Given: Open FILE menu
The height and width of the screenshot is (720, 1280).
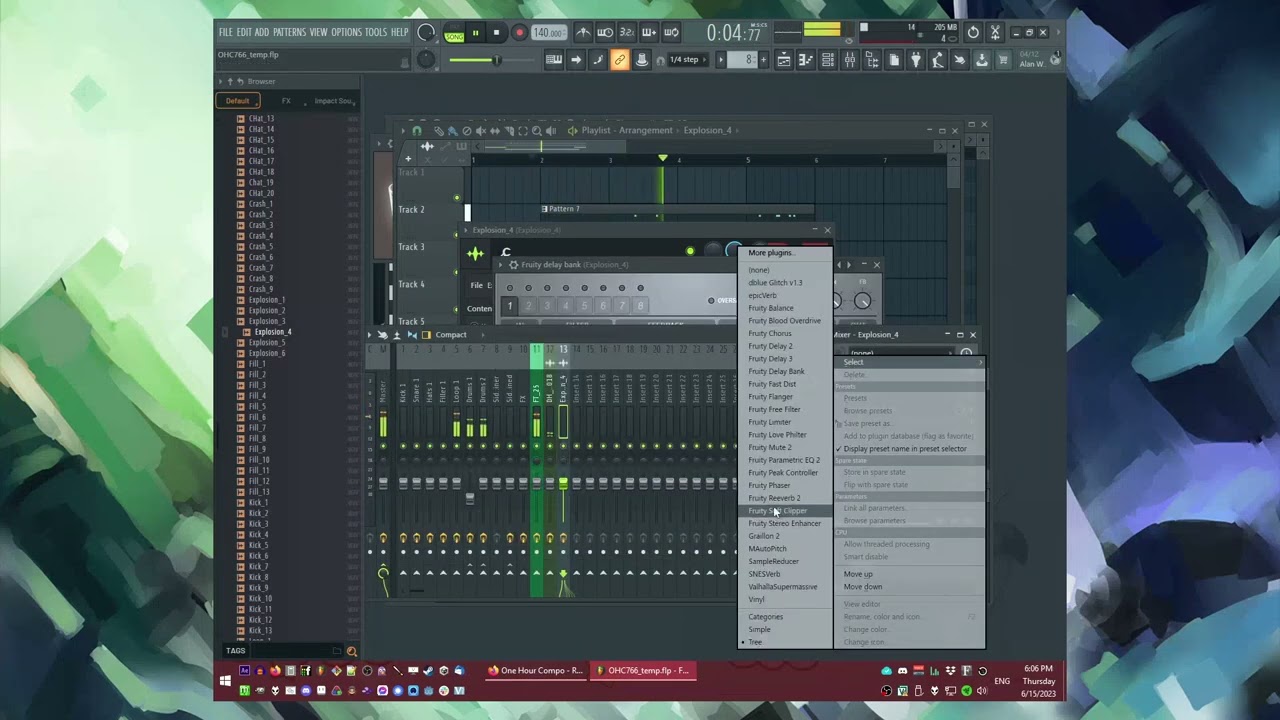Looking at the screenshot, I should 226,32.
